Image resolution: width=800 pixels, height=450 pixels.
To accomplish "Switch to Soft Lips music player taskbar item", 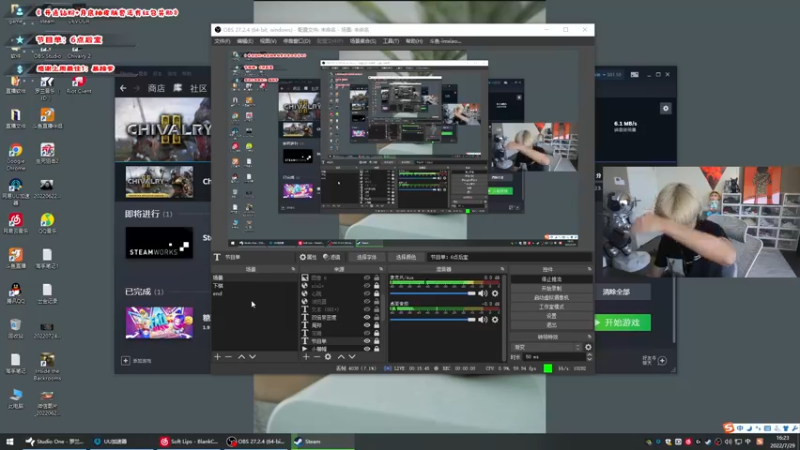I will coord(189,441).
